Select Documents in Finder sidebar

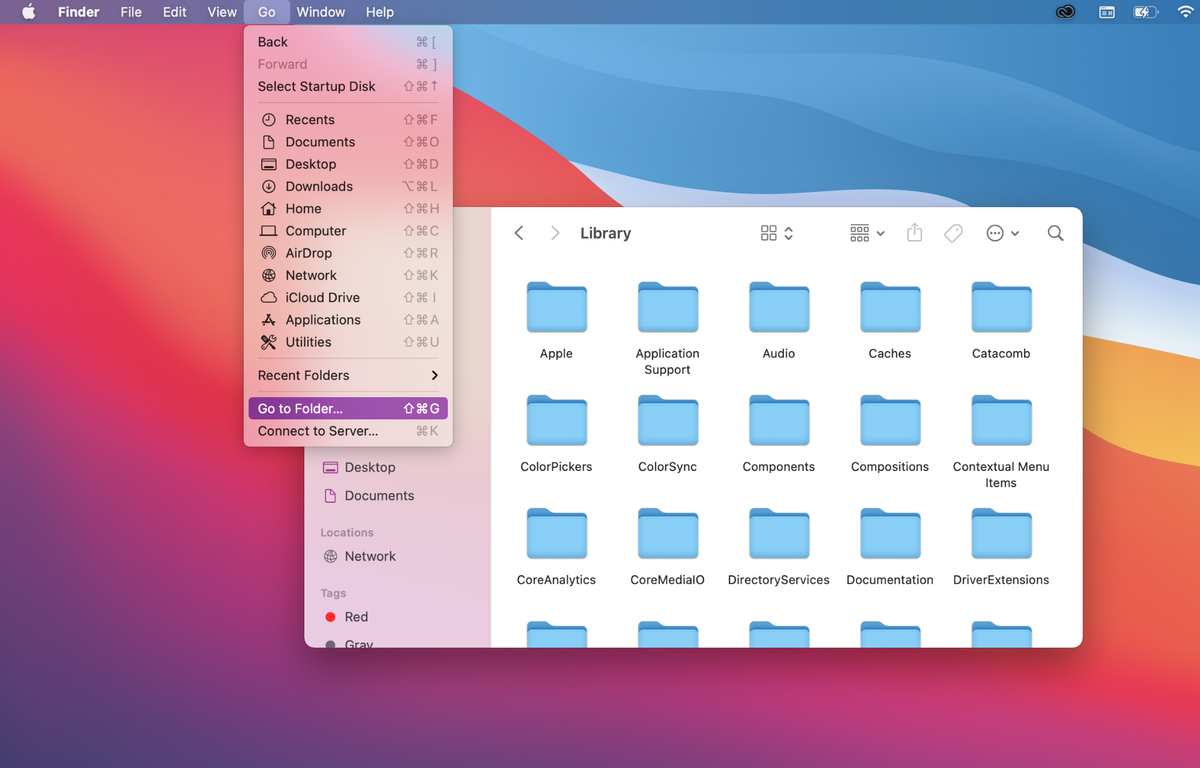tap(378, 496)
